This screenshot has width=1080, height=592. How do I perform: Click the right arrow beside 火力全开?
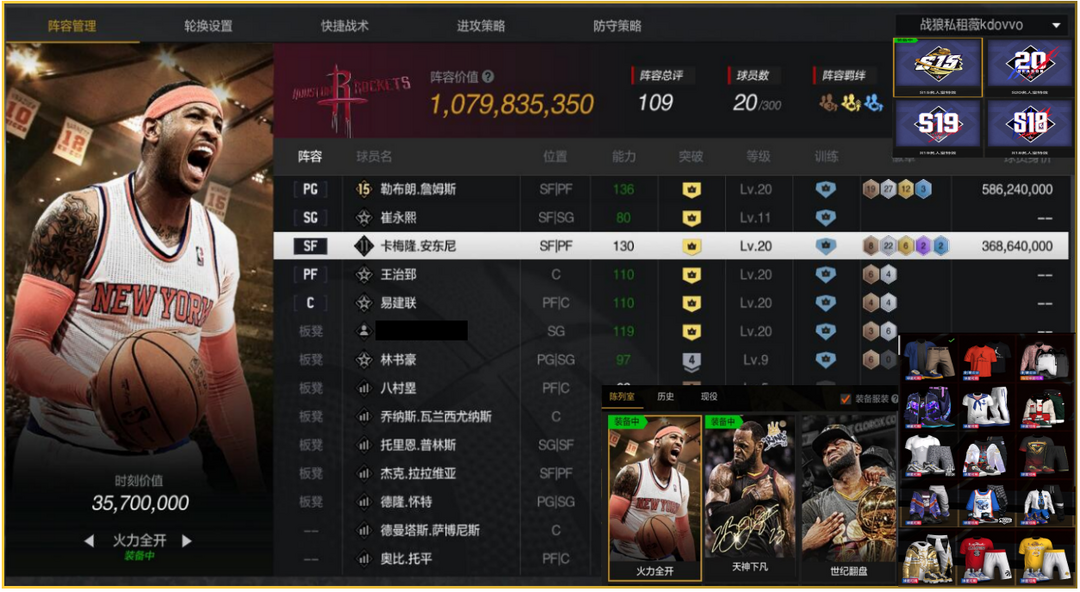click(x=187, y=541)
